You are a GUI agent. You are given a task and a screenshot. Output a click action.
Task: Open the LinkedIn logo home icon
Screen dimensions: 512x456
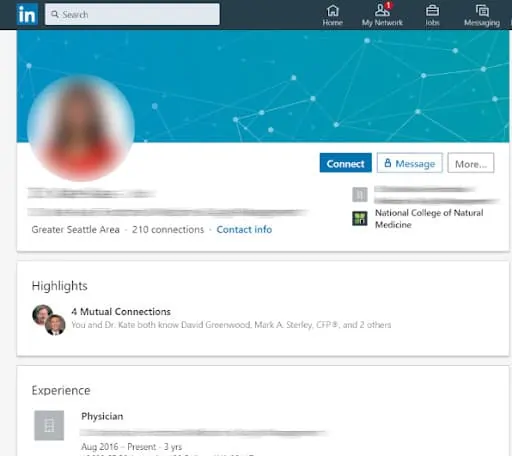click(27, 15)
